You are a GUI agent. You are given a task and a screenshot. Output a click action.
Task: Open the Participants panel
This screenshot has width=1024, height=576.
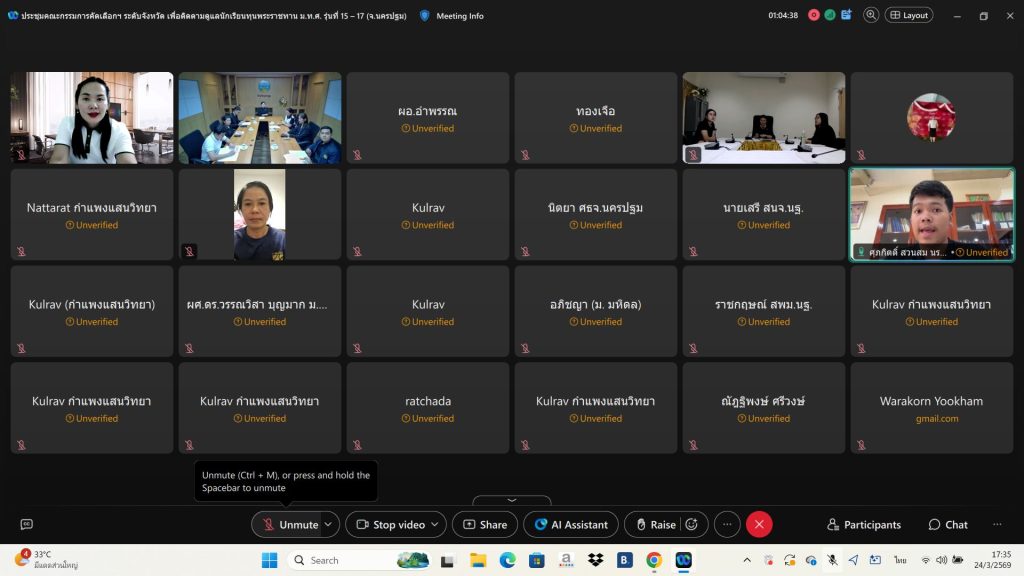click(x=864, y=525)
